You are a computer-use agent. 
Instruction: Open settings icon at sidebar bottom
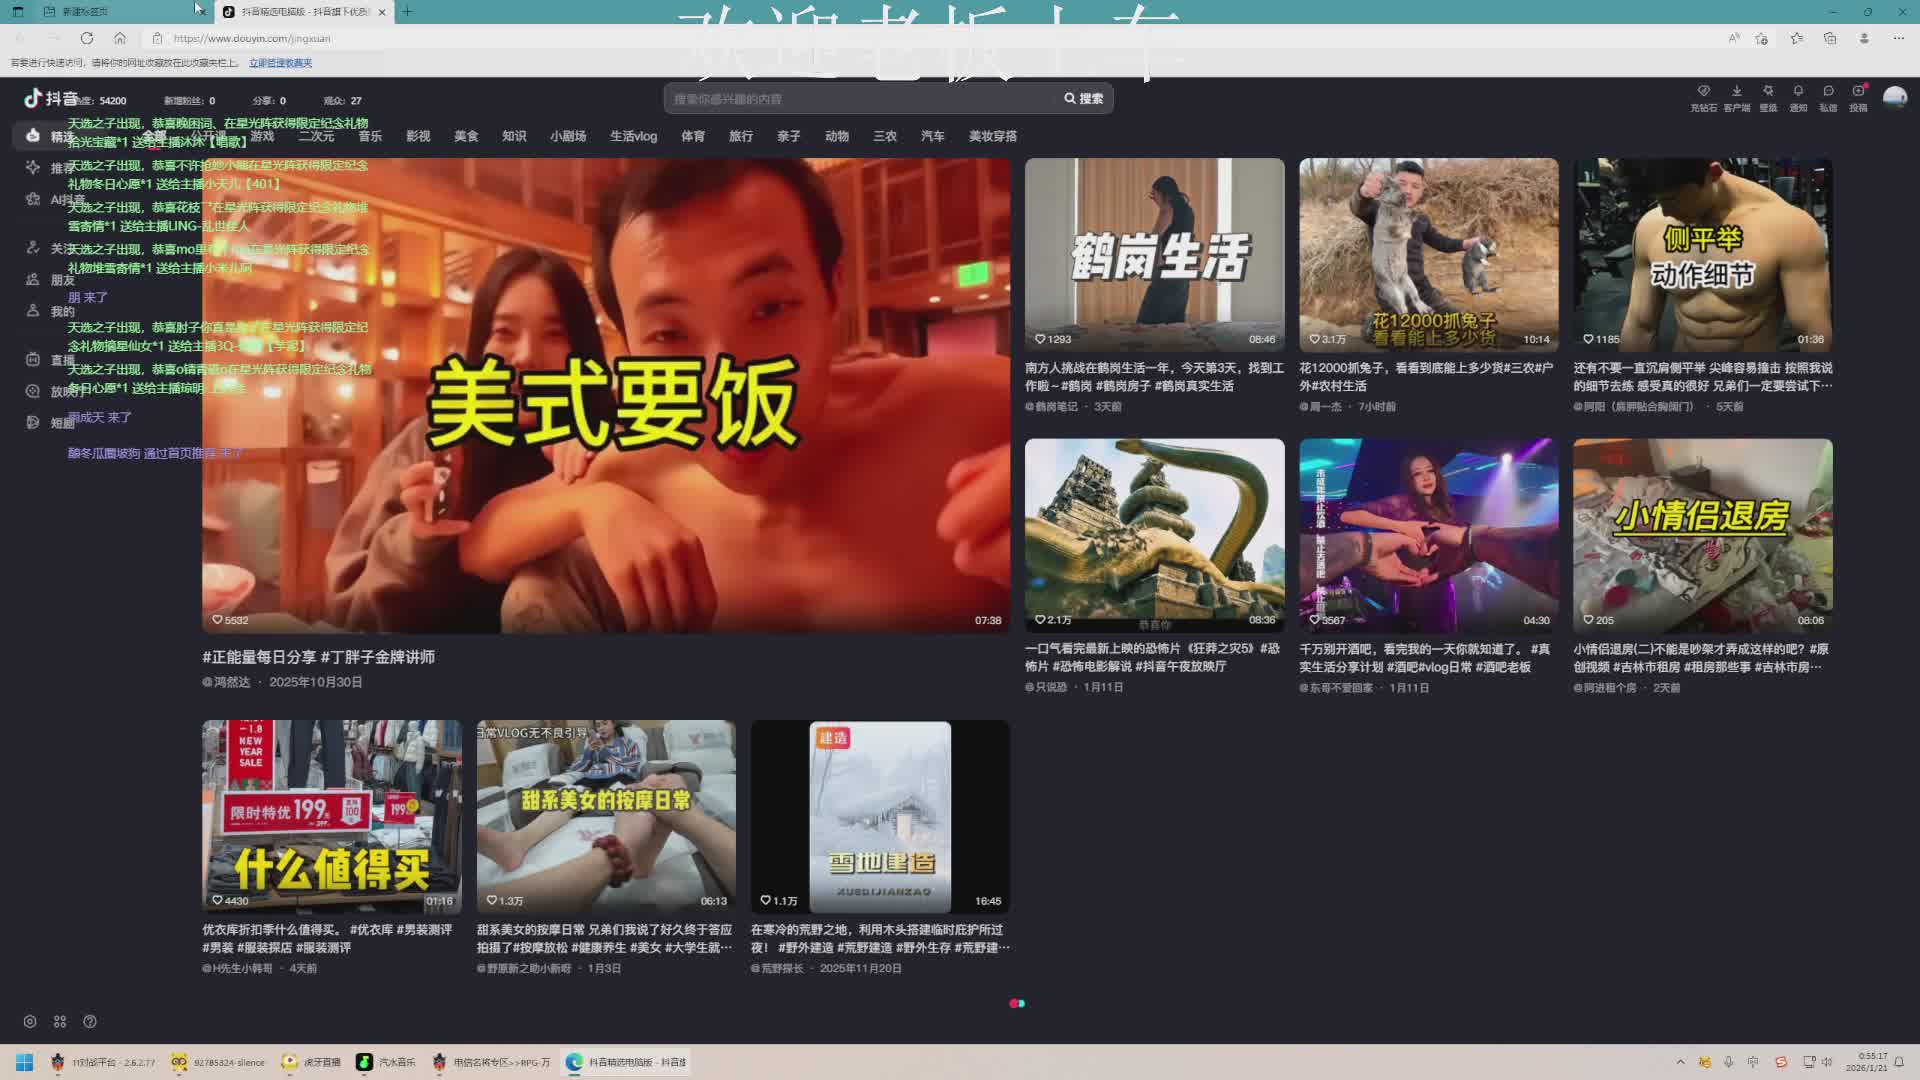point(30,1021)
